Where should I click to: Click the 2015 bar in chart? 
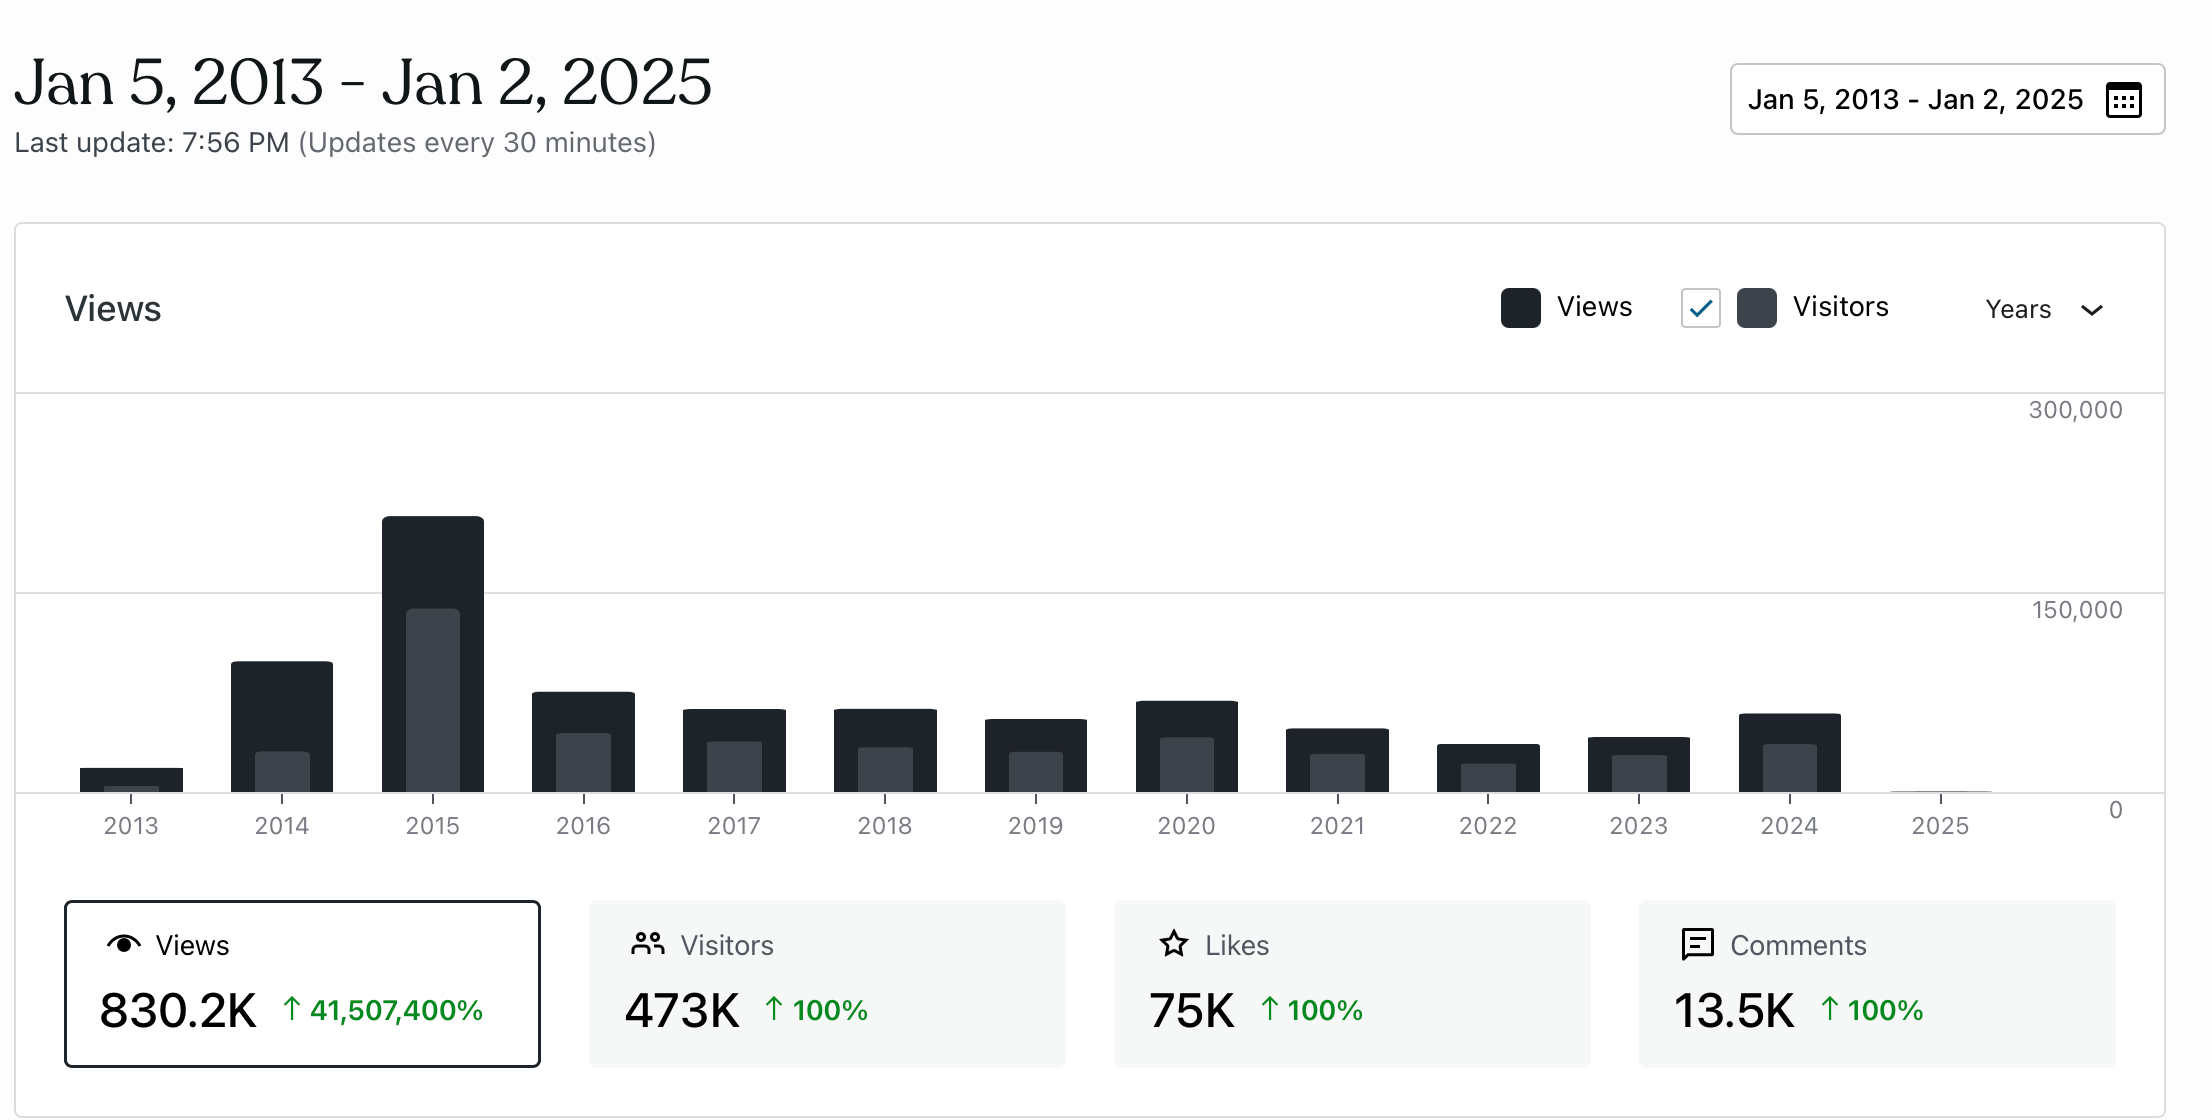[x=432, y=560]
